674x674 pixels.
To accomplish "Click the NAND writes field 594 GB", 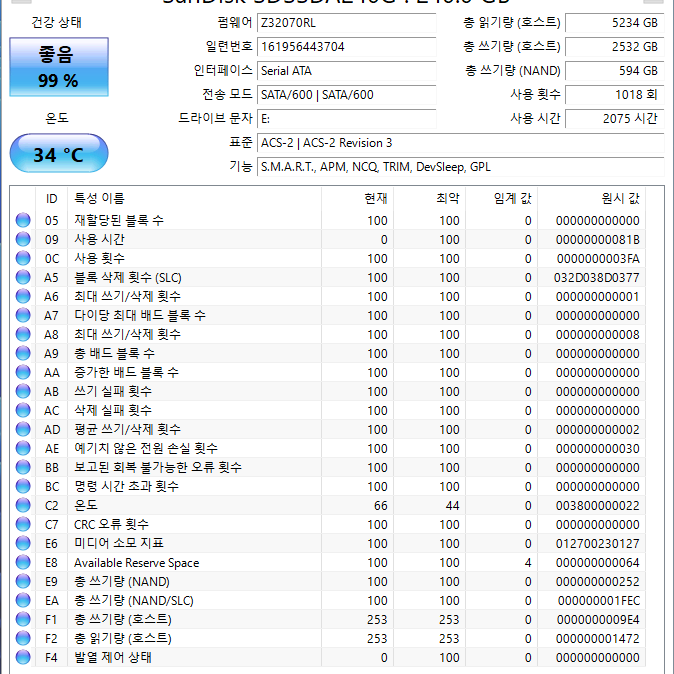I will click(615, 71).
